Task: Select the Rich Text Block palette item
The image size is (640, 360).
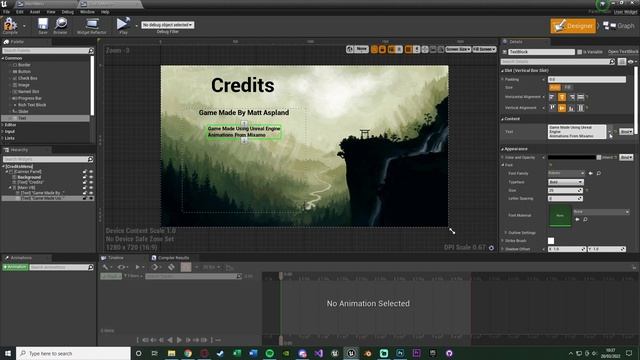Action: 31,105
